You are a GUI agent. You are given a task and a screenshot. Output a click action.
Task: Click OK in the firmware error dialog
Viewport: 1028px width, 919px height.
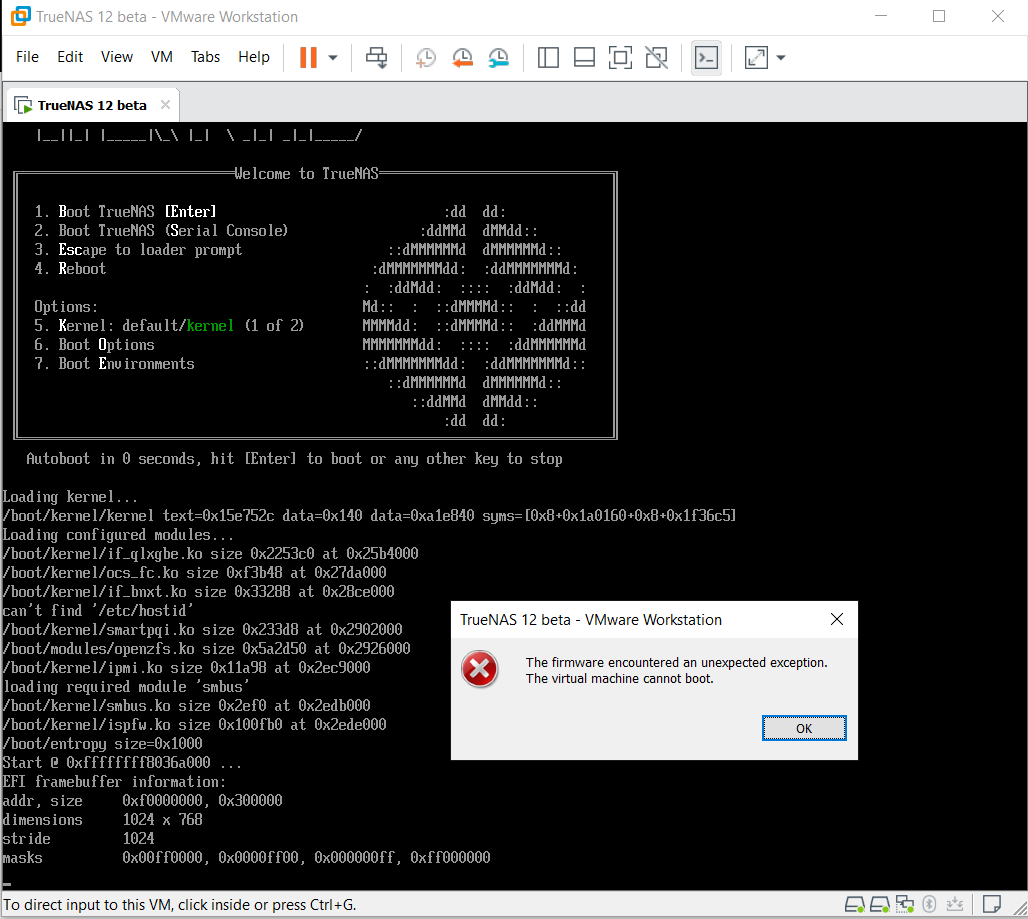(x=804, y=728)
